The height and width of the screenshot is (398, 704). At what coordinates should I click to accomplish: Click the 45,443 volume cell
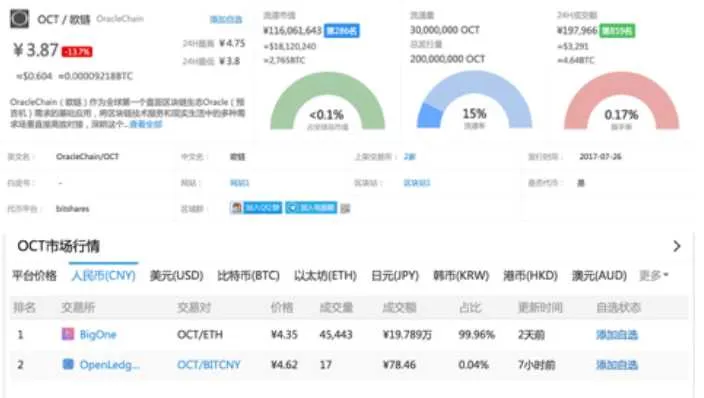336,334
